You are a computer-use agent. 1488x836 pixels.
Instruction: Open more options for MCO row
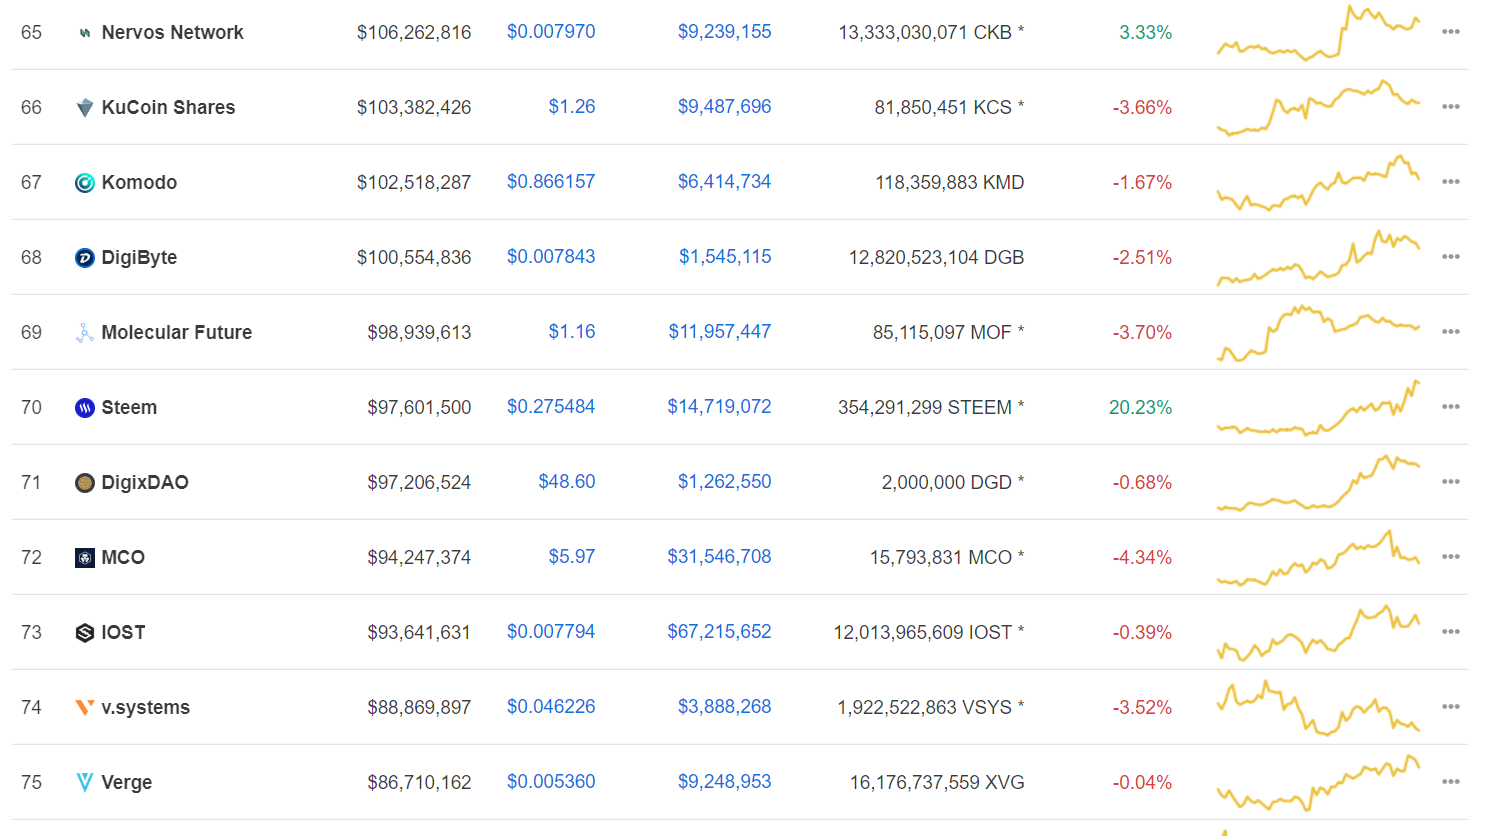click(1451, 557)
